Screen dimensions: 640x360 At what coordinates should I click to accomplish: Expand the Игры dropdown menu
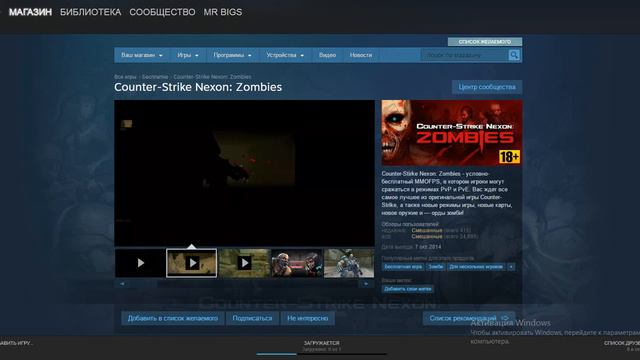pyautogui.click(x=188, y=55)
